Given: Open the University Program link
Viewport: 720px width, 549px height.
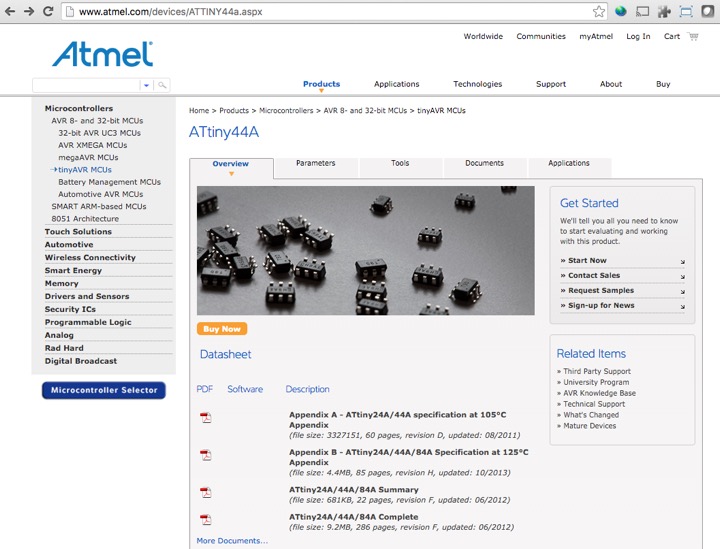Looking at the screenshot, I should tap(596, 382).
